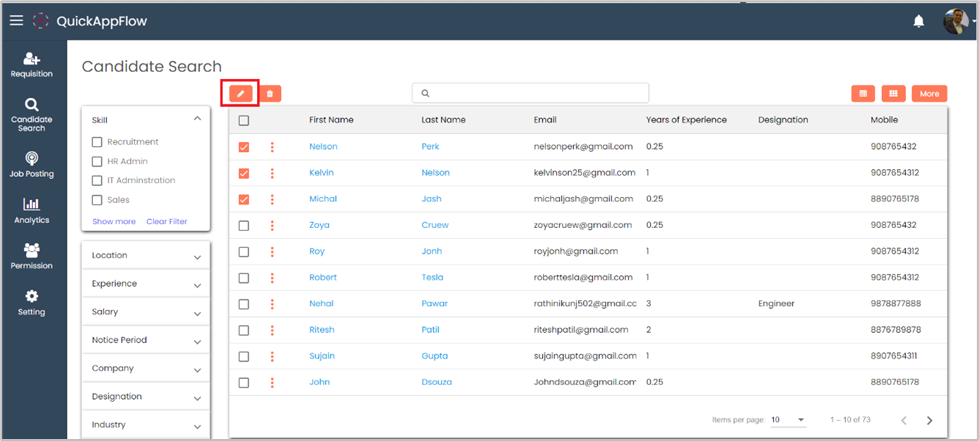
Task: Switch to grid view icon
Action: point(893,93)
